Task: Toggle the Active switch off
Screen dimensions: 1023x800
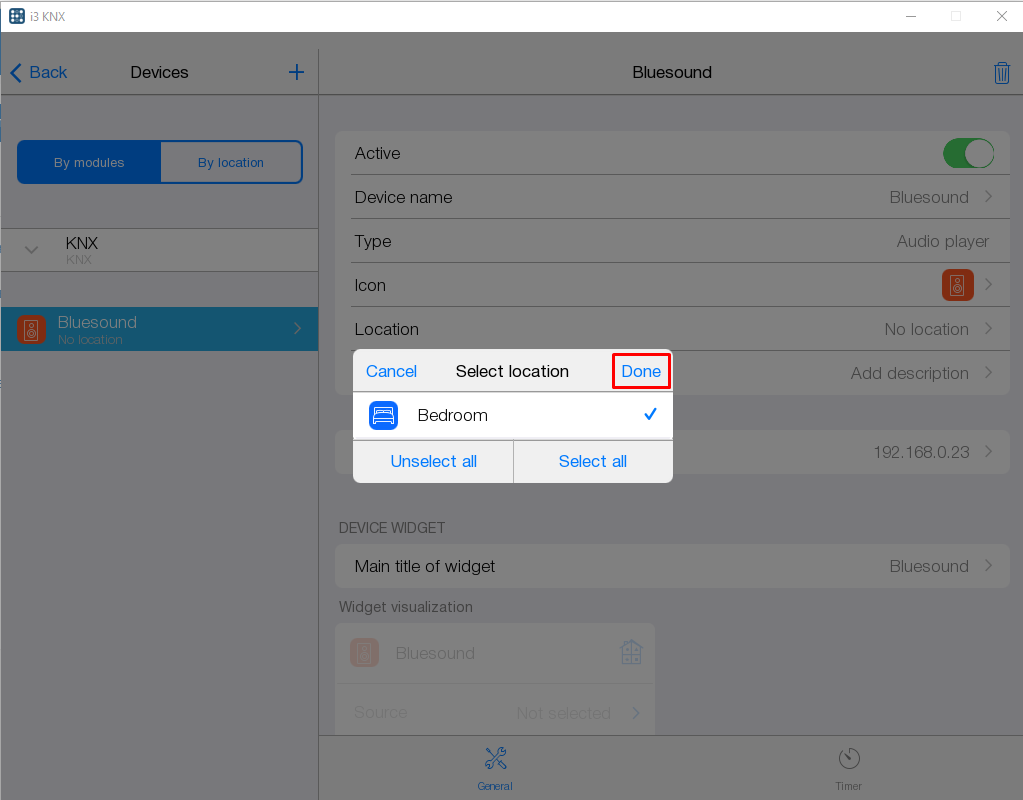Action: click(967, 153)
